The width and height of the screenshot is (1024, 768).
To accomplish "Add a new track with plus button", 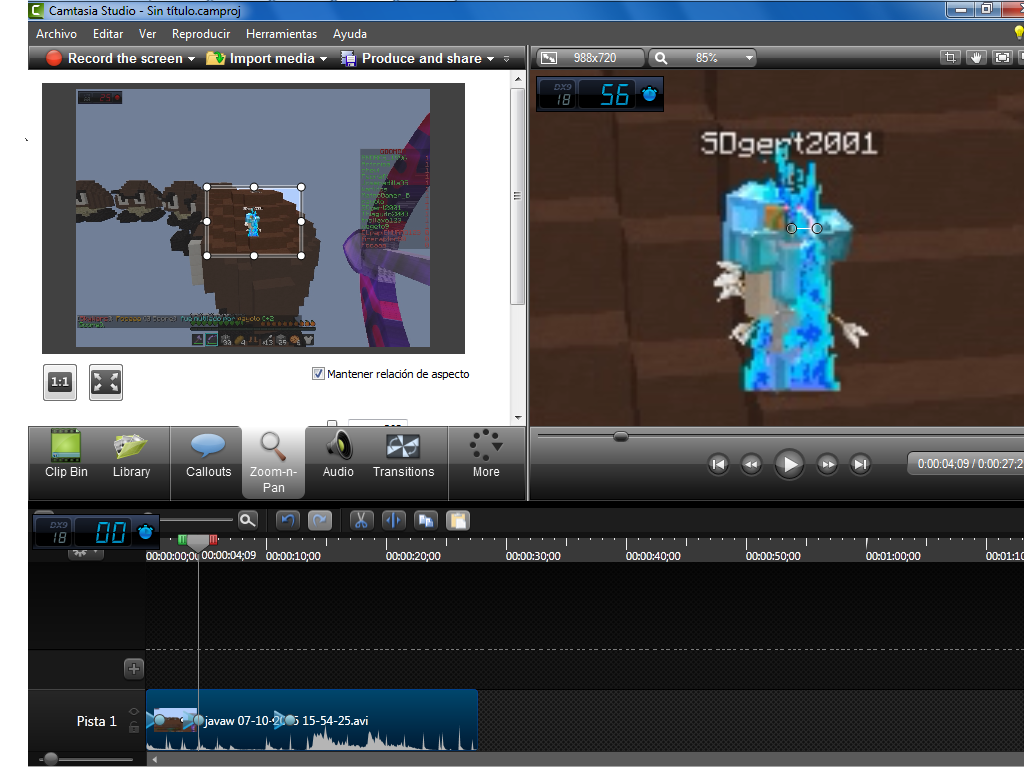I will pos(133,669).
